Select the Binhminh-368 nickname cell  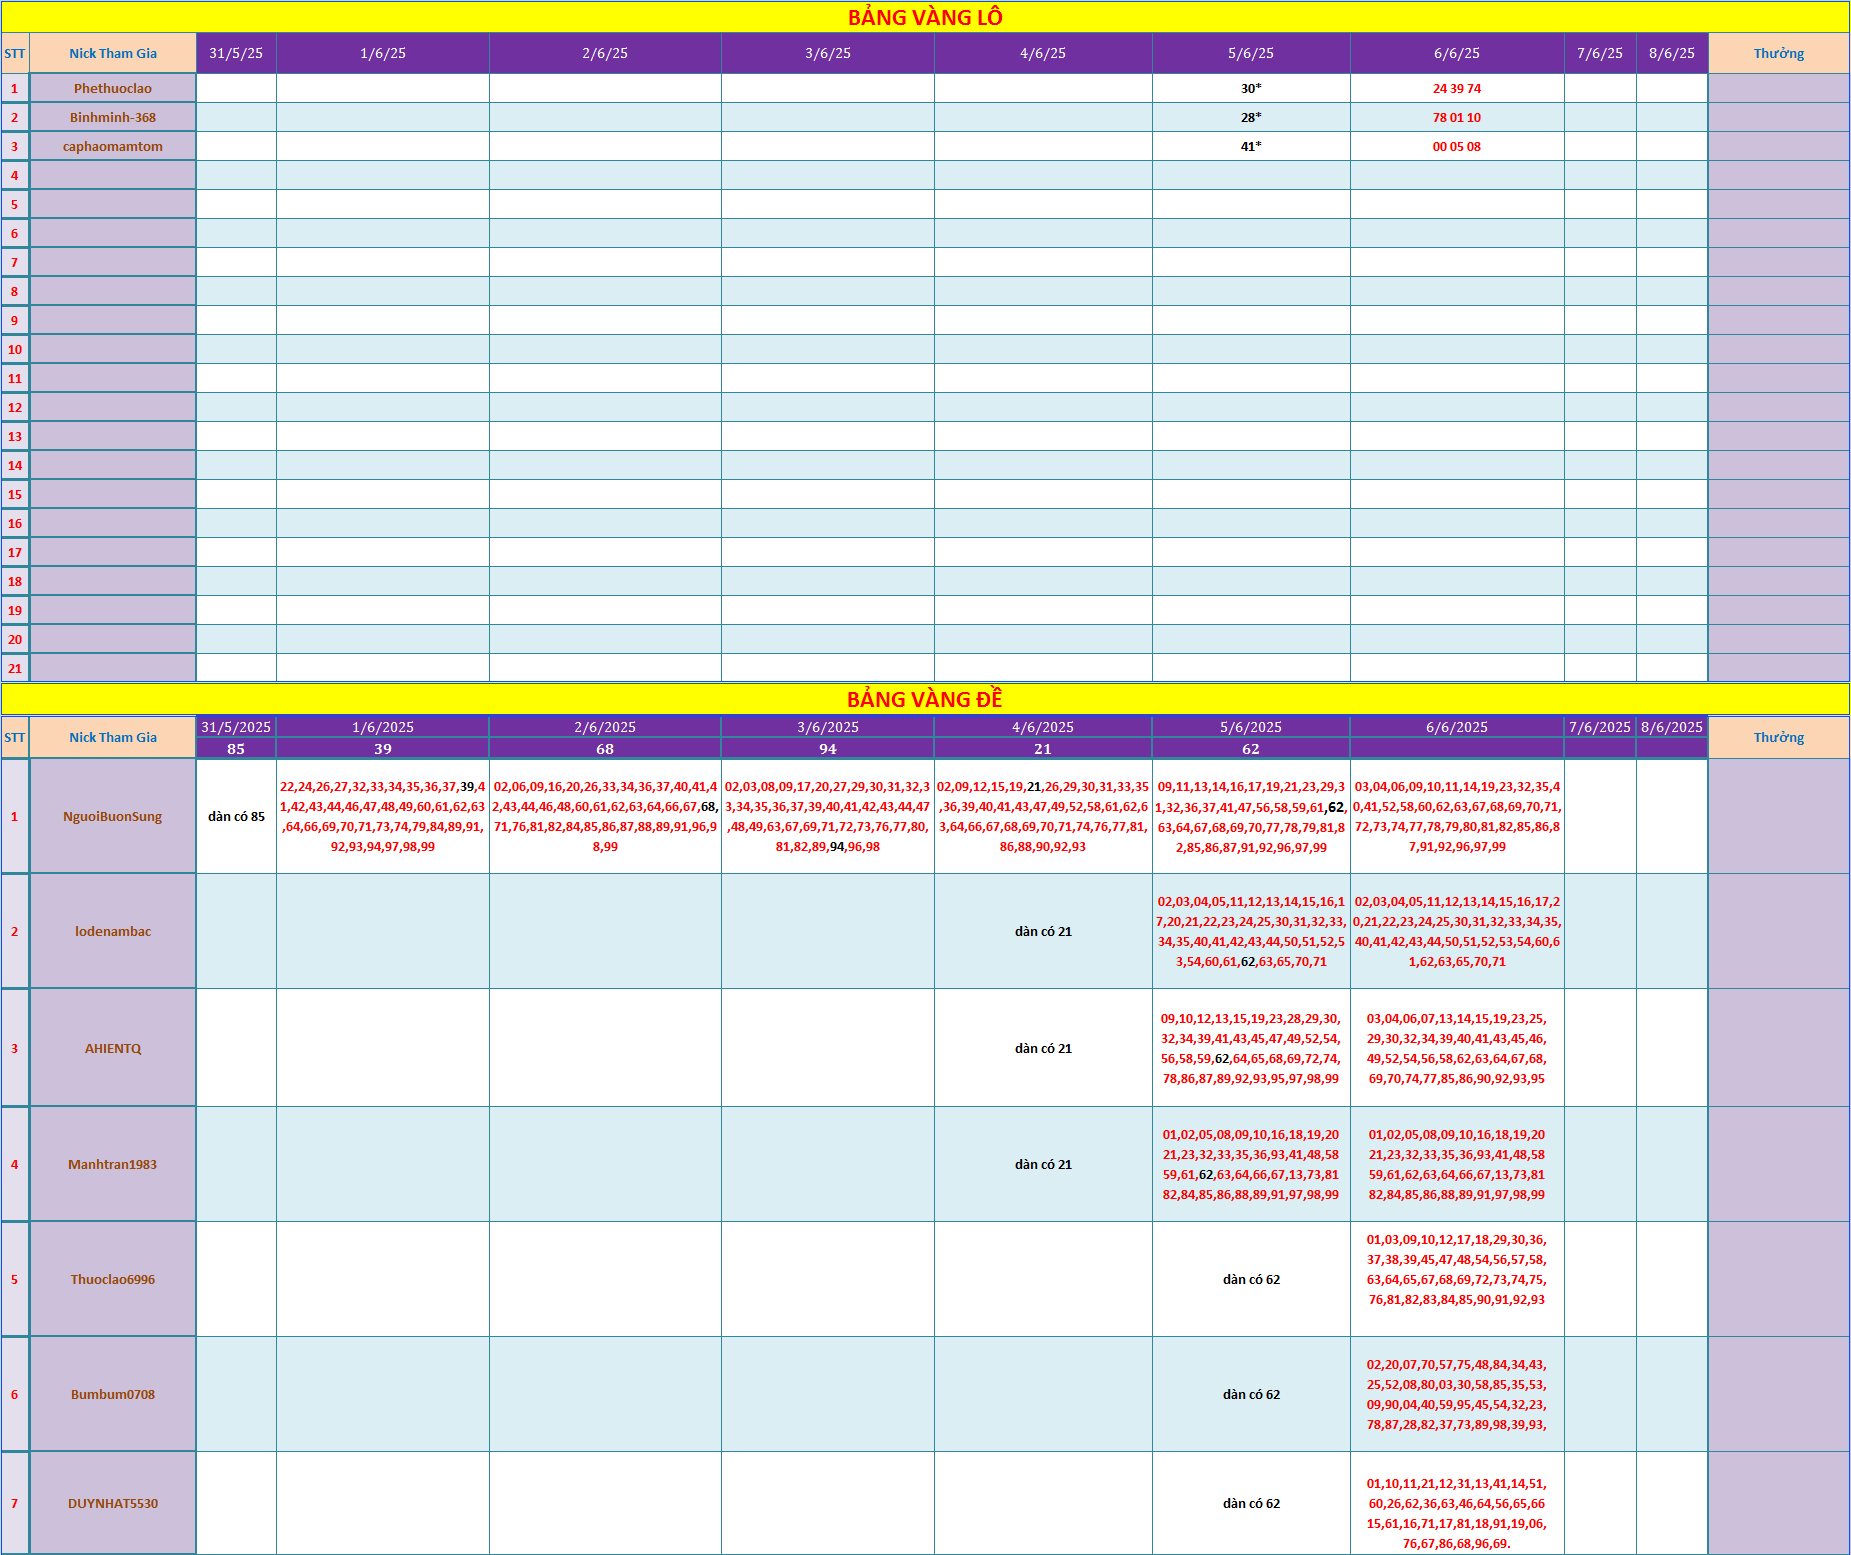(113, 117)
